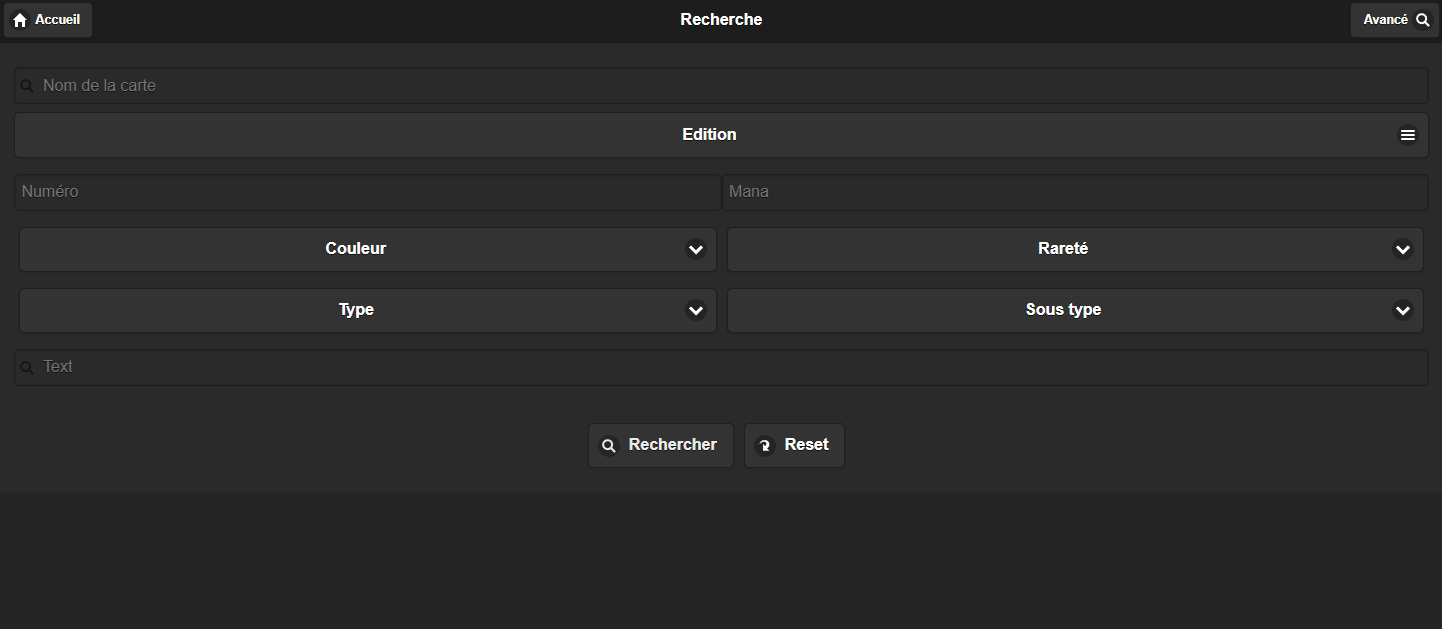
Task: Open the Type dropdown list
Action: 696,311
